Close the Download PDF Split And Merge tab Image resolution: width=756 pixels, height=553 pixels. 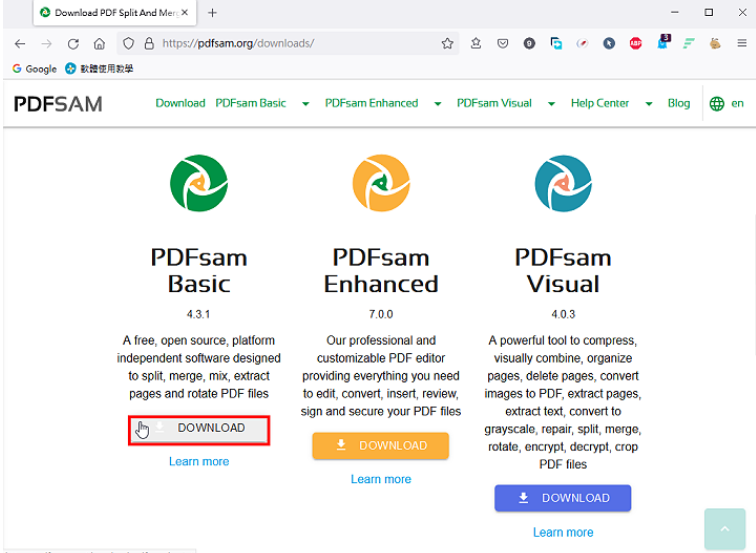(x=185, y=13)
